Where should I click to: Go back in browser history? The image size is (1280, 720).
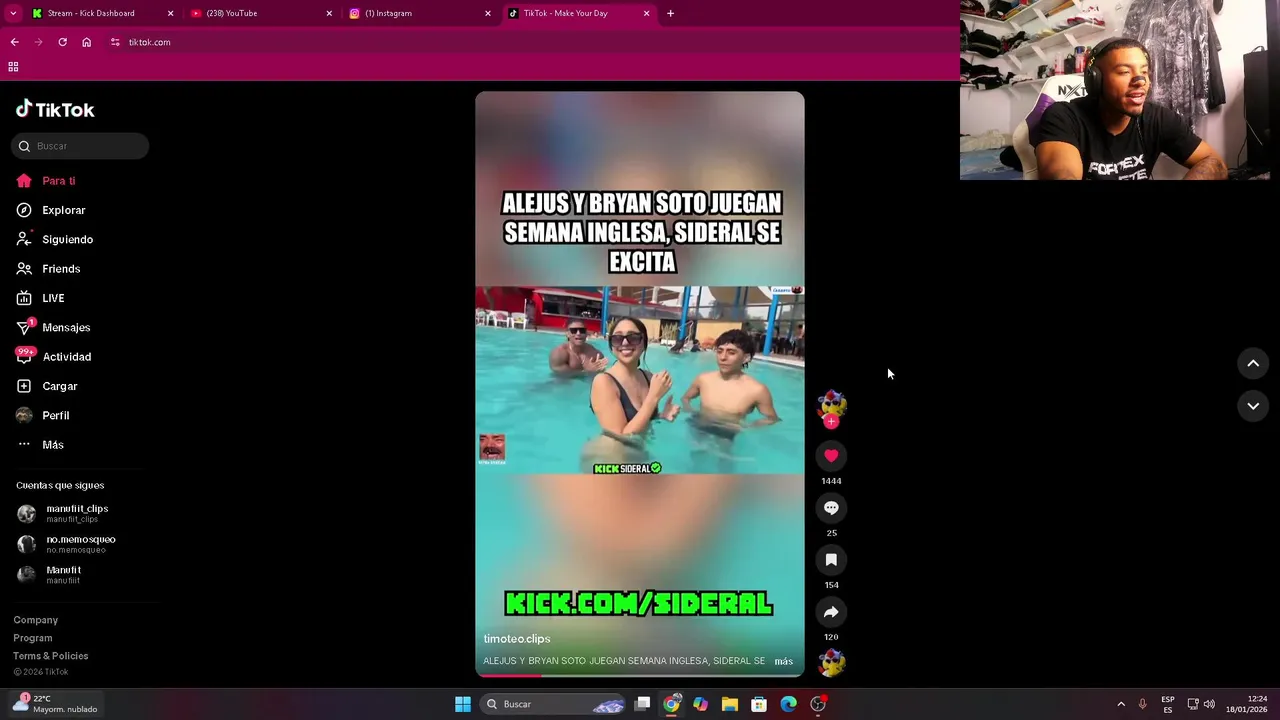(x=14, y=42)
